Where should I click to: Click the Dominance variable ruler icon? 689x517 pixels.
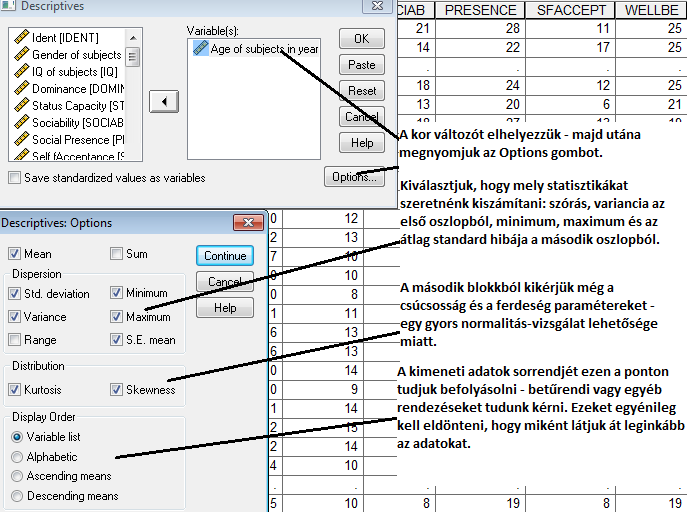point(19,89)
